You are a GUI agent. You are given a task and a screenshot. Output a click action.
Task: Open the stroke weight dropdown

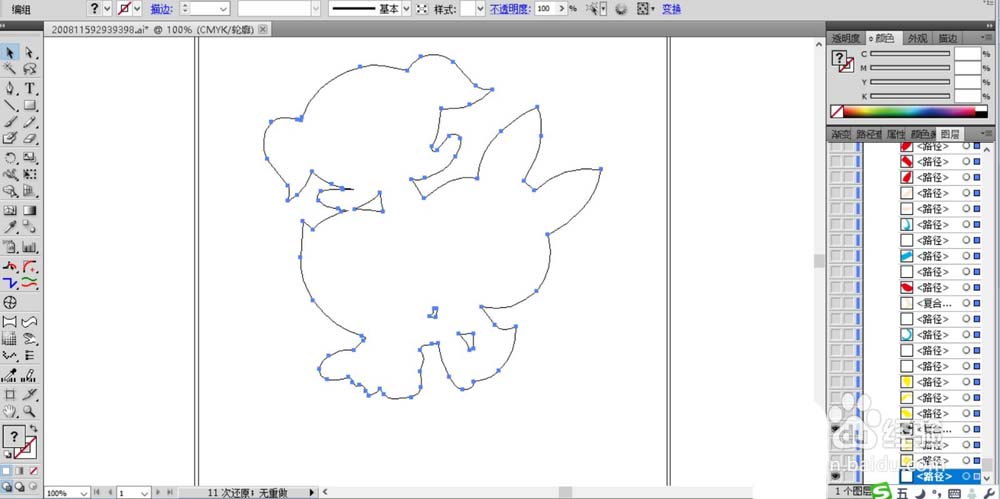click(x=224, y=9)
